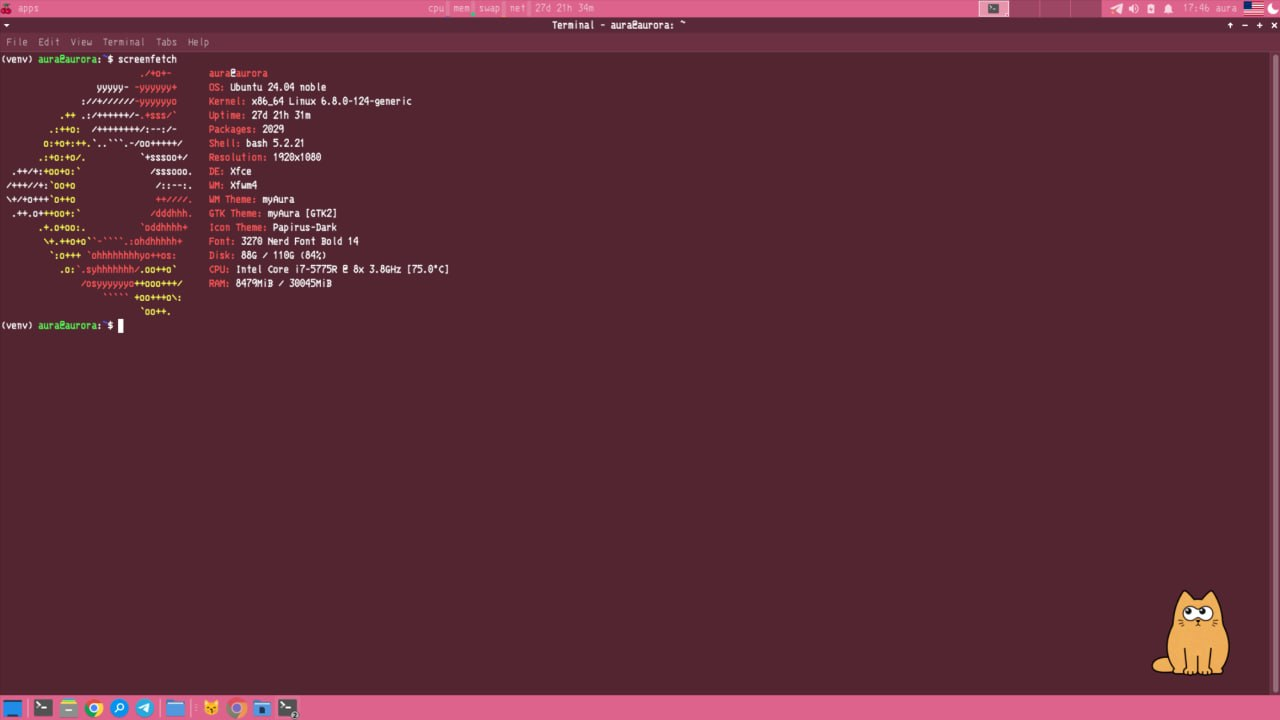The width and height of the screenshot is (1280, 720).
Task: Open the View menu
Action: point(81,42)
